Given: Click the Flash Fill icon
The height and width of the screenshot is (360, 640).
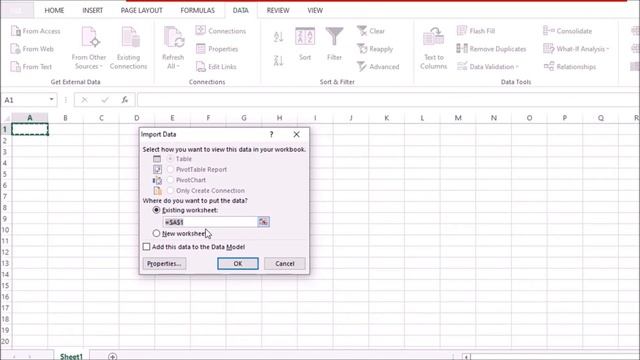Looking at the screenshot, I should 462,31.
